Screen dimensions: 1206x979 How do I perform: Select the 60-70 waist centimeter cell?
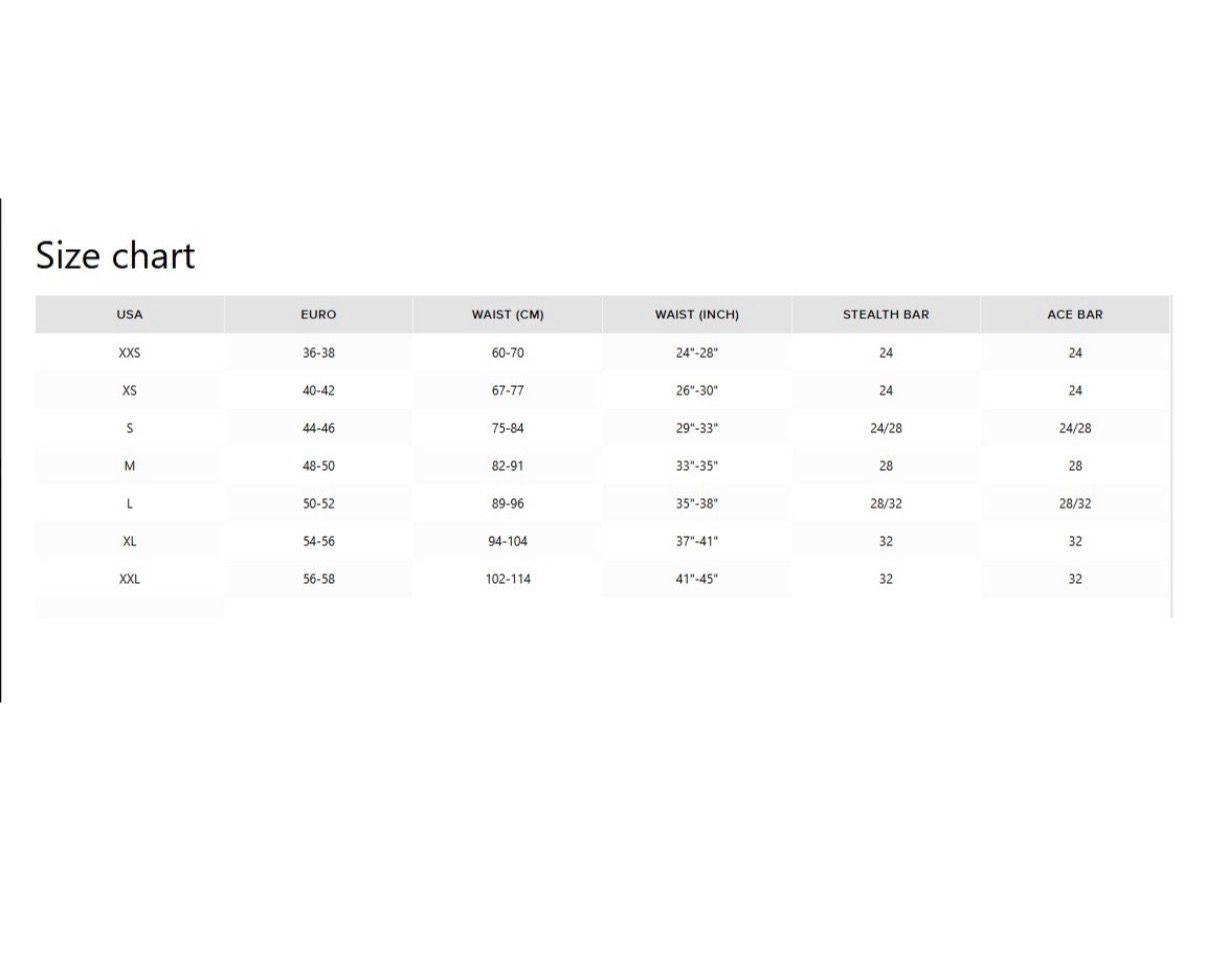click(507, 353)
